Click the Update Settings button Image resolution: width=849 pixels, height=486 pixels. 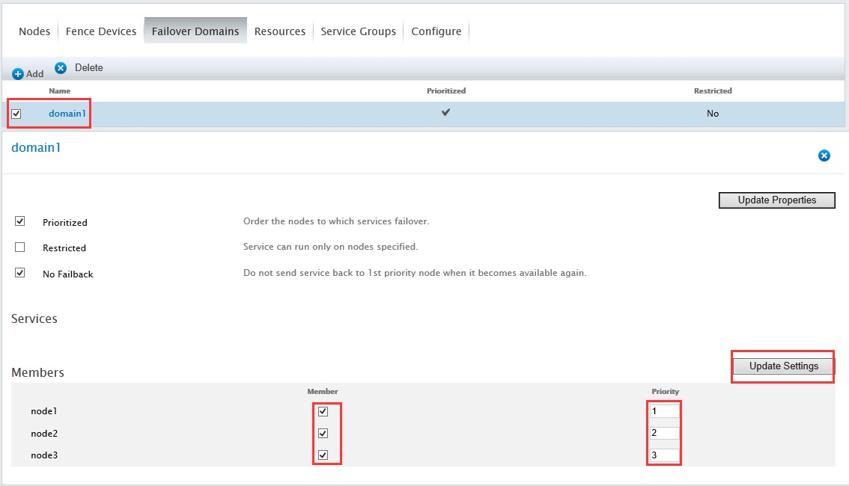pyautogui.click(x=783, y=366)
